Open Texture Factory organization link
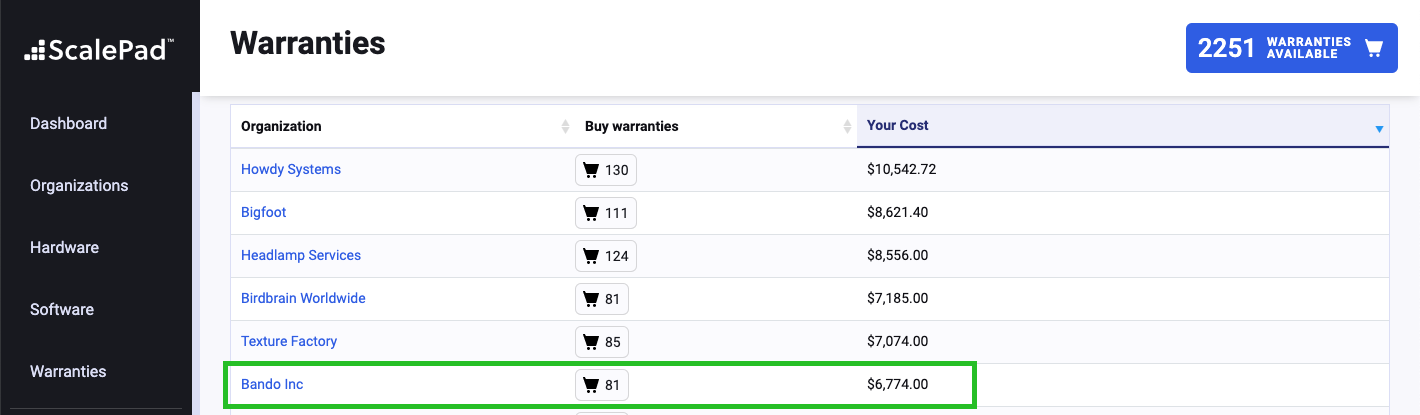The width and height of the screenshot is (1420, 415). pos(289,341)
